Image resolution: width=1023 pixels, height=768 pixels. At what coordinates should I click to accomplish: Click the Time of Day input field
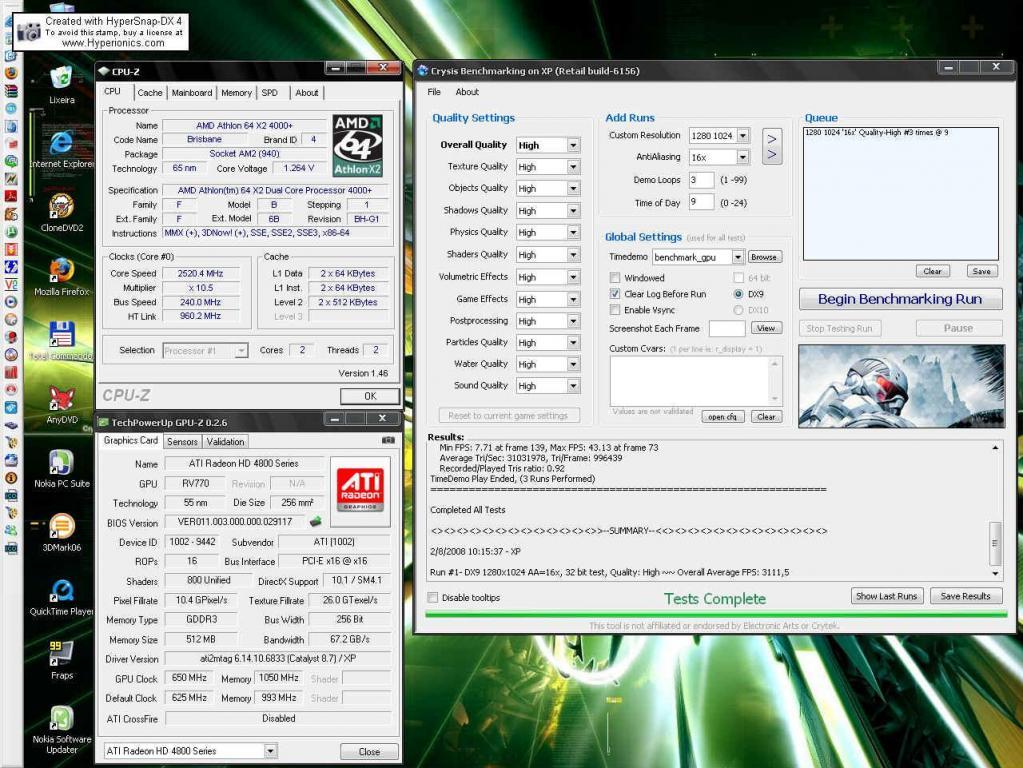pos(701,202)
